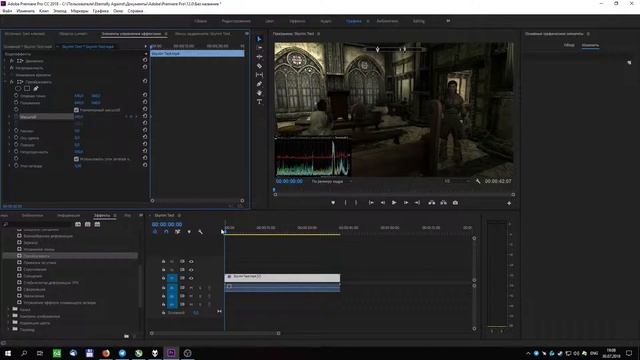Toggle A1 audio track targeting

[172, 288]
